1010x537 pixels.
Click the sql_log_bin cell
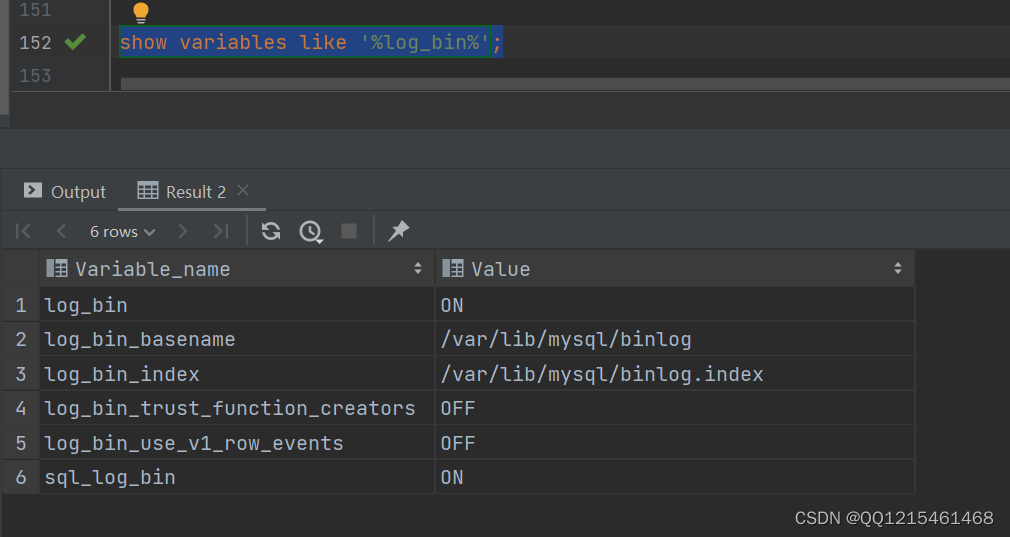point(237,477)
